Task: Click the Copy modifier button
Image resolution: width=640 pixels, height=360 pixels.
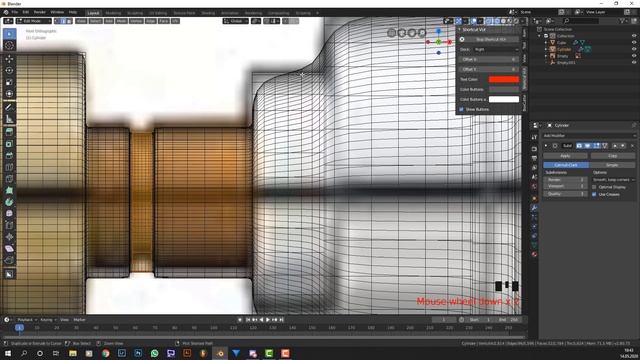Action: coord(612,156)
